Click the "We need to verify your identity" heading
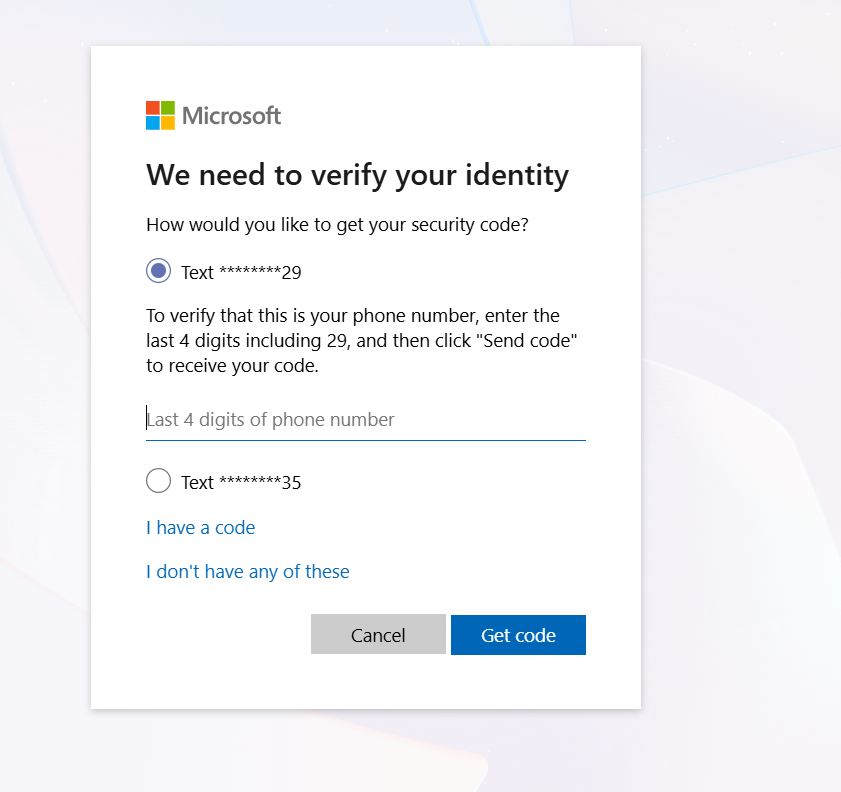The image size is (841, 792). [x=357, y=176]
